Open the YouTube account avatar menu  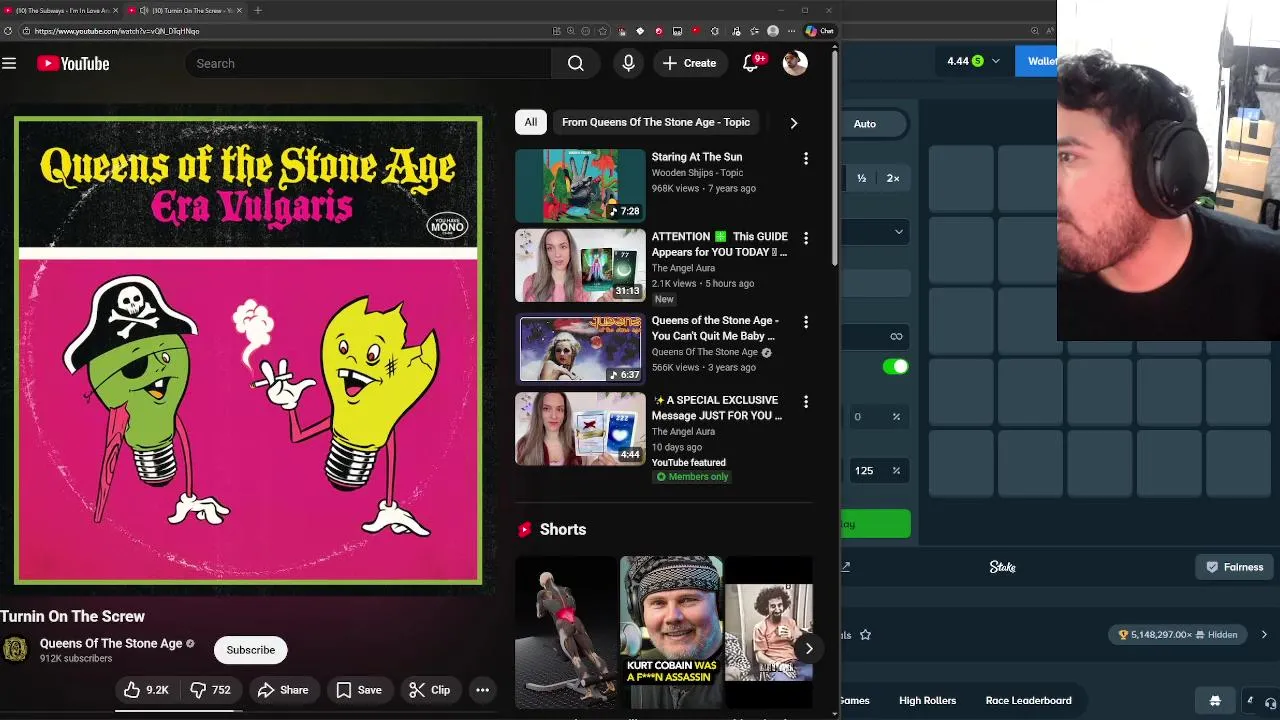(795, 63)
